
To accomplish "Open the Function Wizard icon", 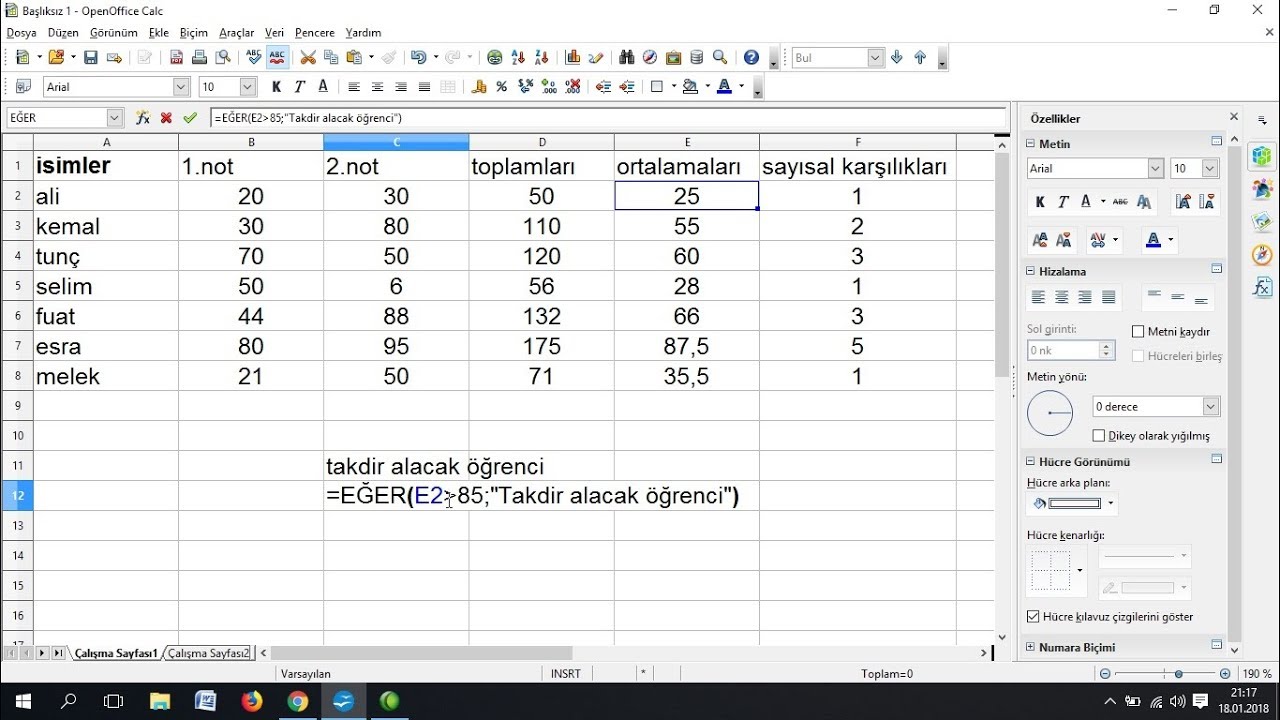I will [x=142, y=118].
